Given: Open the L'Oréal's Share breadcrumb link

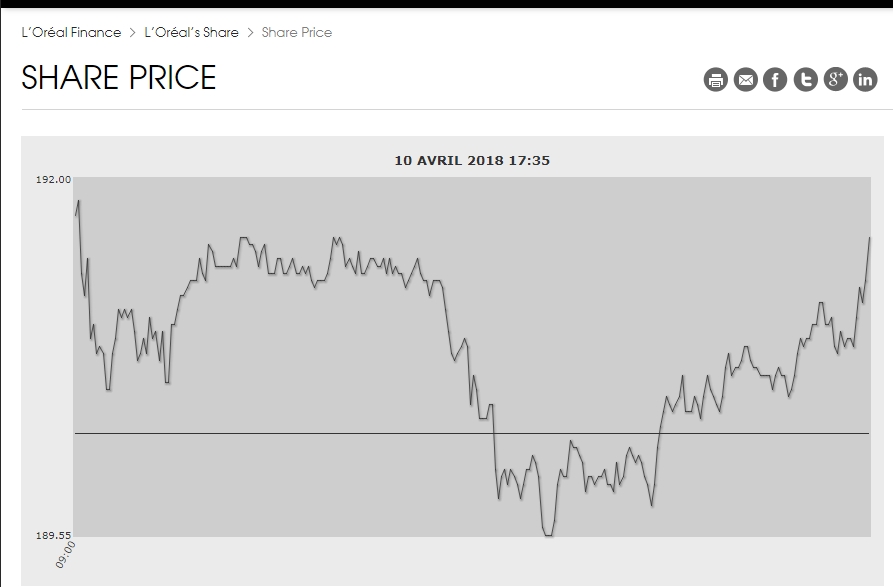Looking at the screenshot, I should 191,32.
